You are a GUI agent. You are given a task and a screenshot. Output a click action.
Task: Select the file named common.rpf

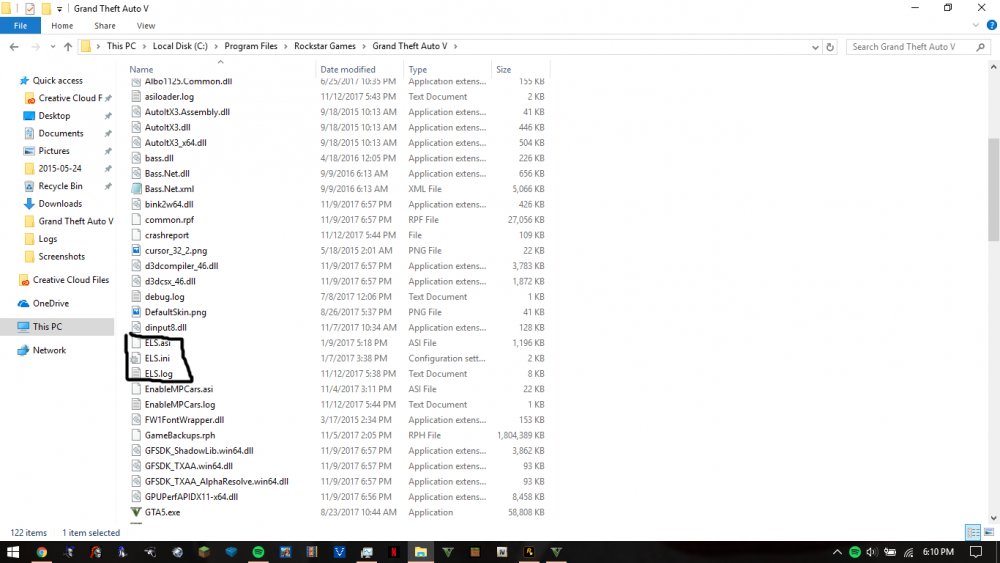point(169,220)
